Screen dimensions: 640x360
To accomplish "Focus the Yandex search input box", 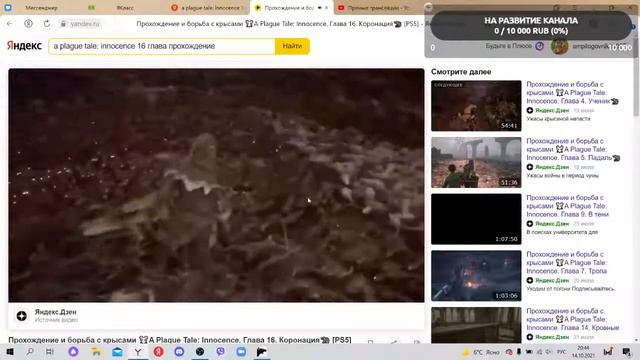I will (x=162, y=46).
